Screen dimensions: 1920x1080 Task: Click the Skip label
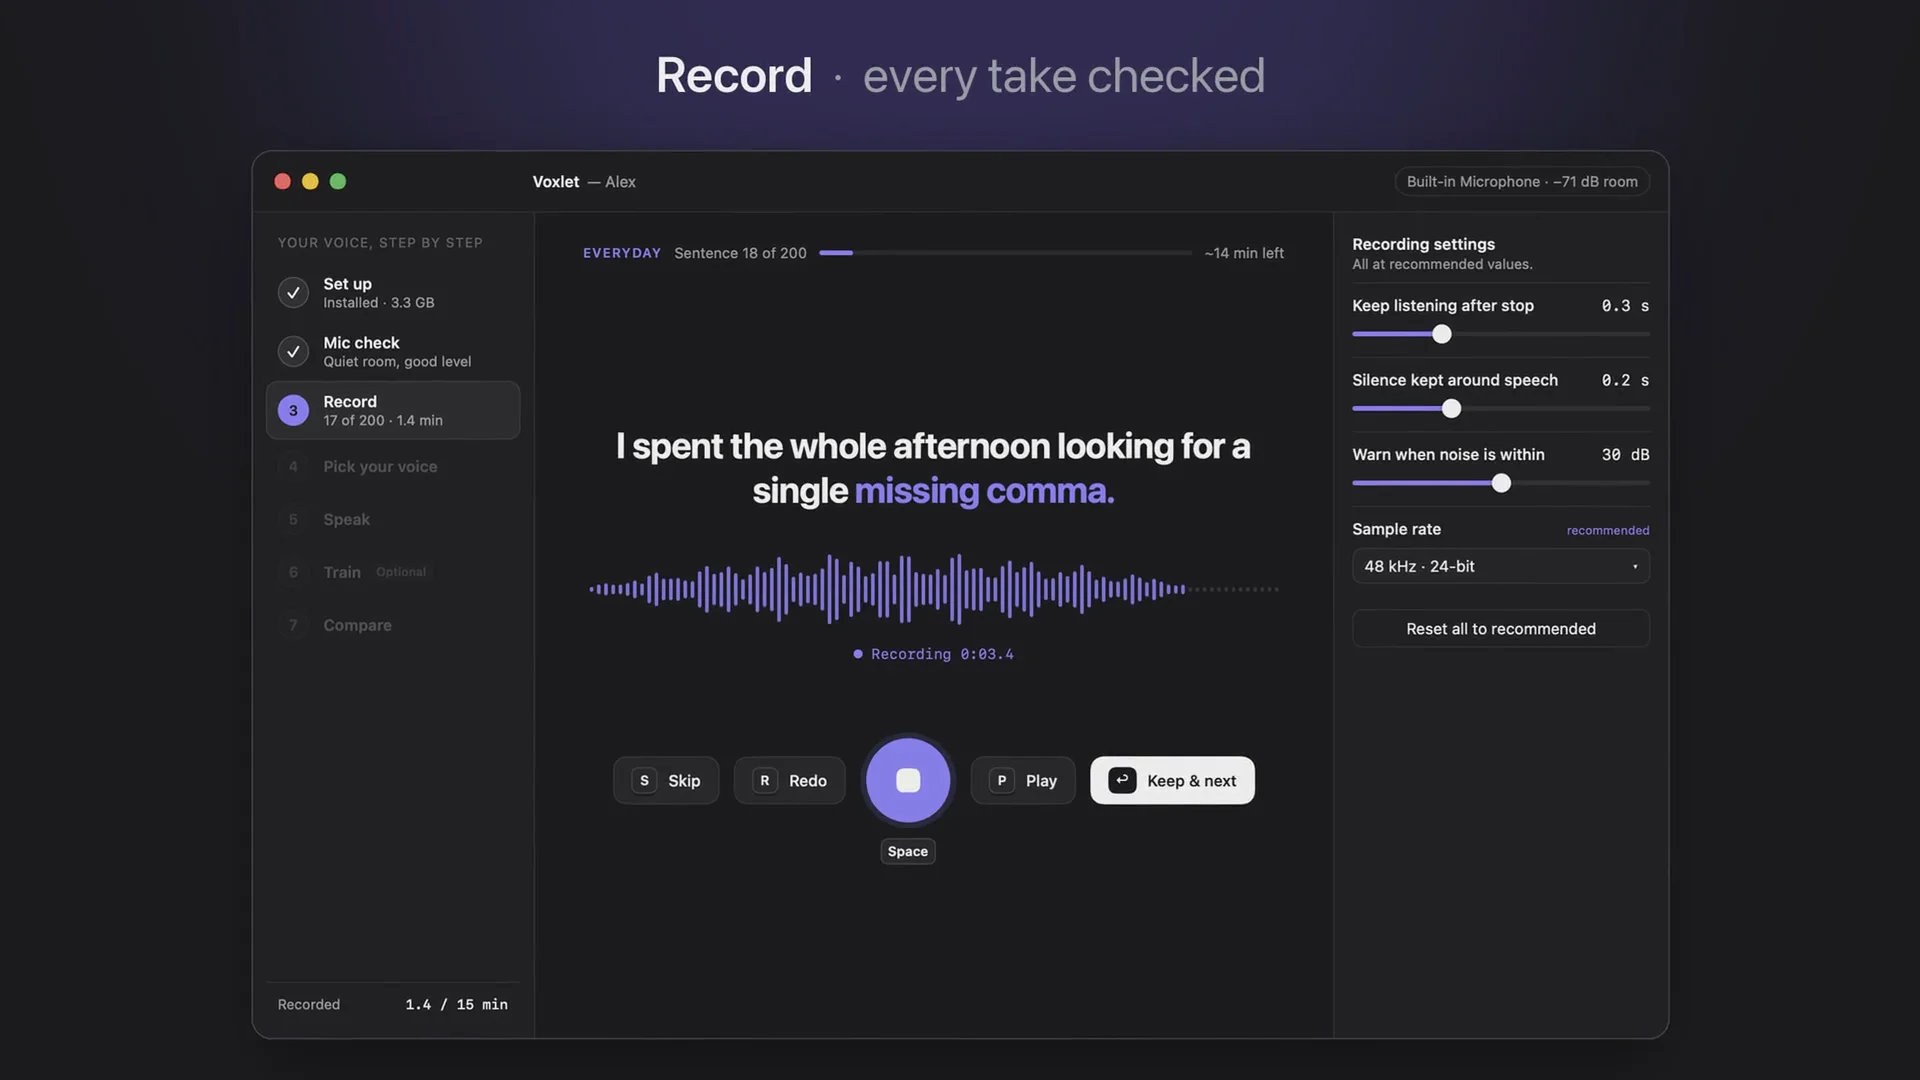[684, 781]
